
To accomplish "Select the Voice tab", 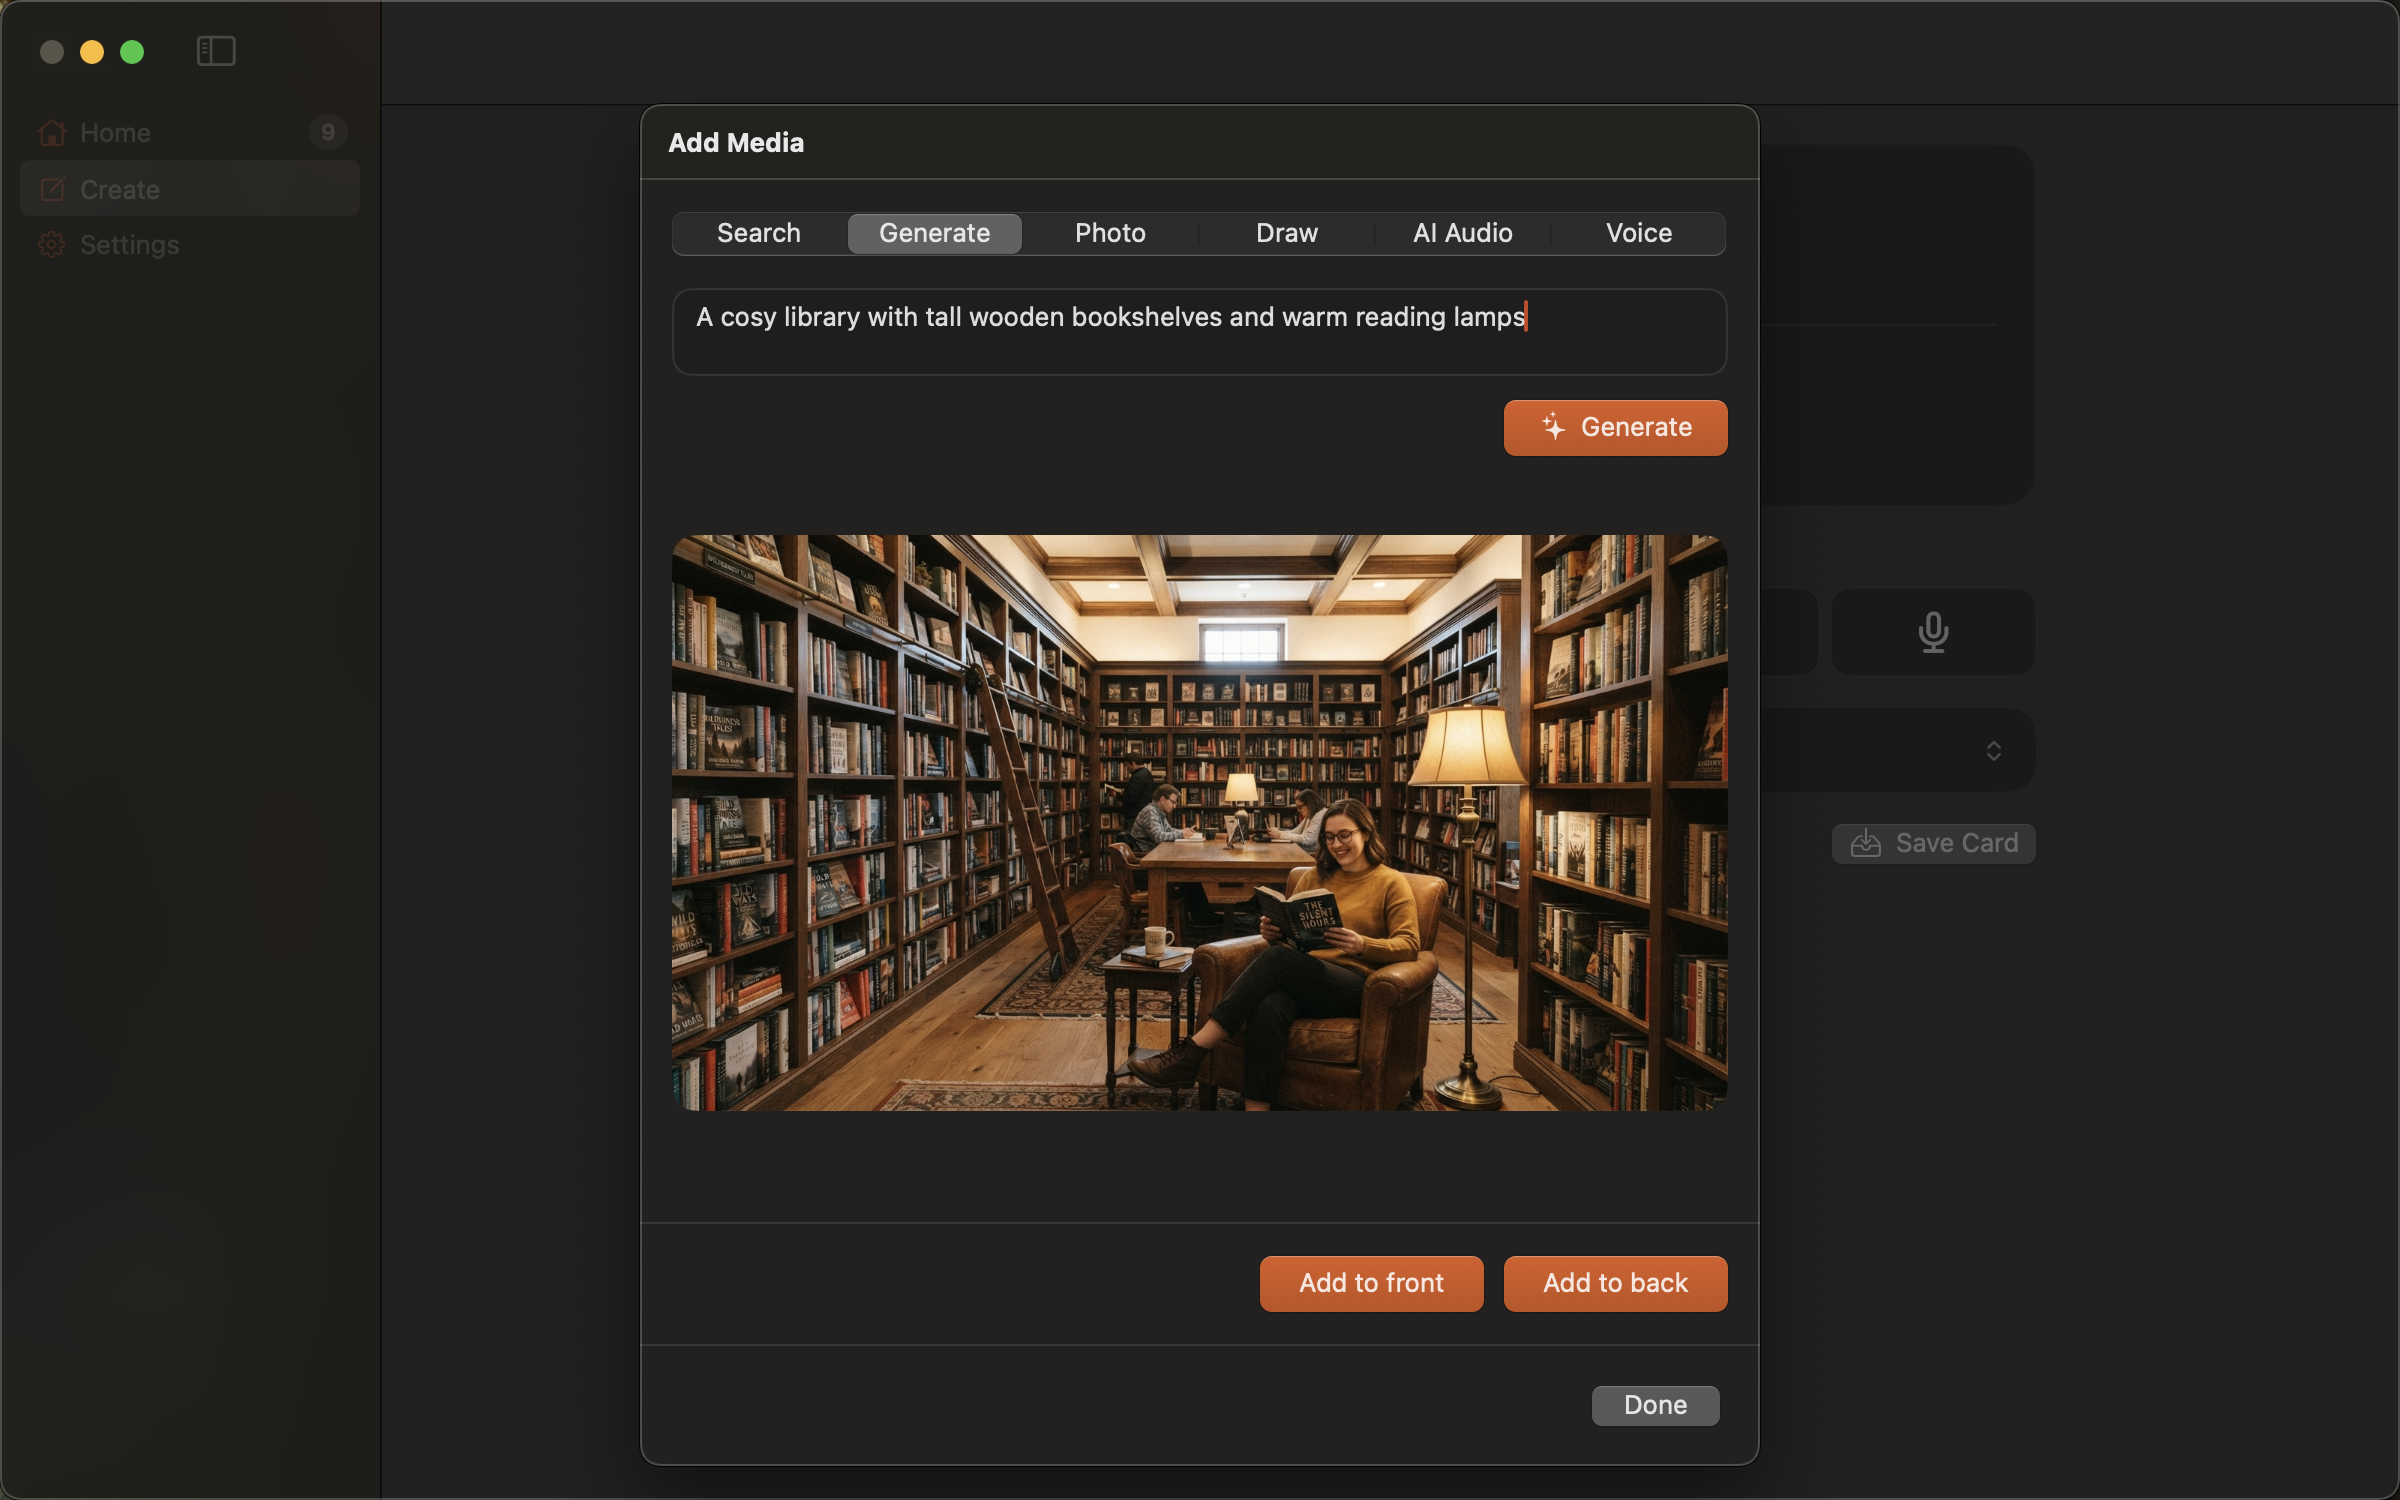I will pyautogui.click(x=1638, y=233).
